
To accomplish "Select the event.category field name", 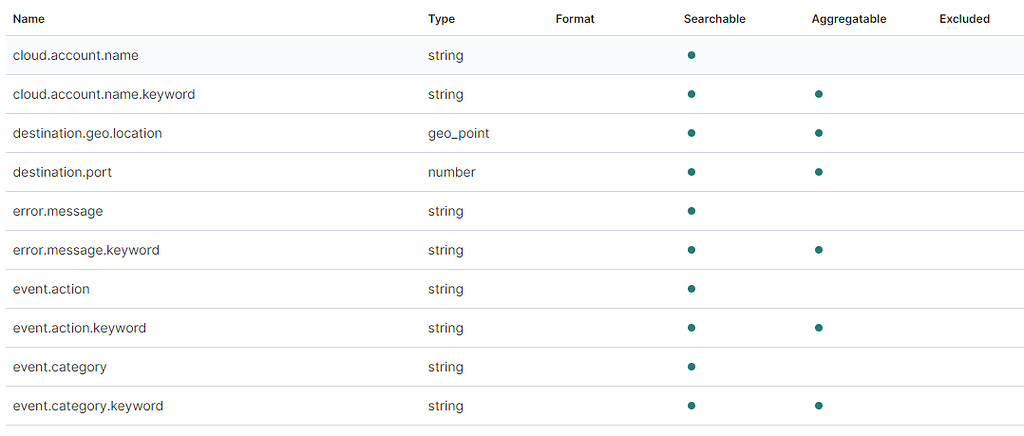I will coord(60,367).
